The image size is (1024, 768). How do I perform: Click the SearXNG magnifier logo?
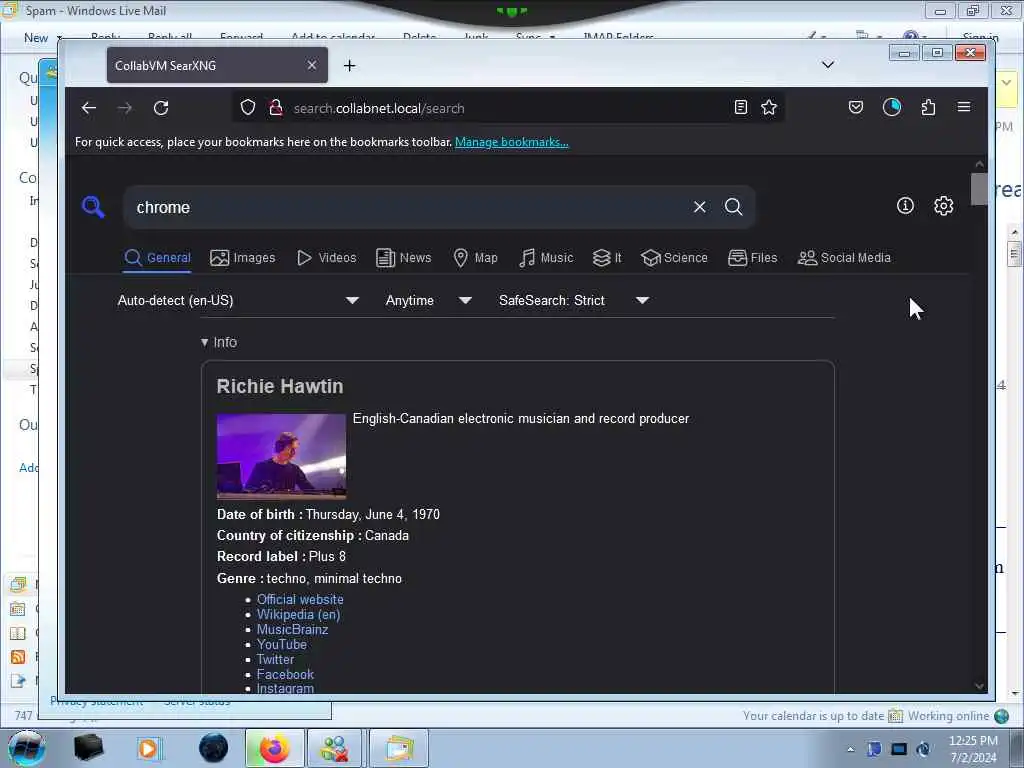click(93, 207)
